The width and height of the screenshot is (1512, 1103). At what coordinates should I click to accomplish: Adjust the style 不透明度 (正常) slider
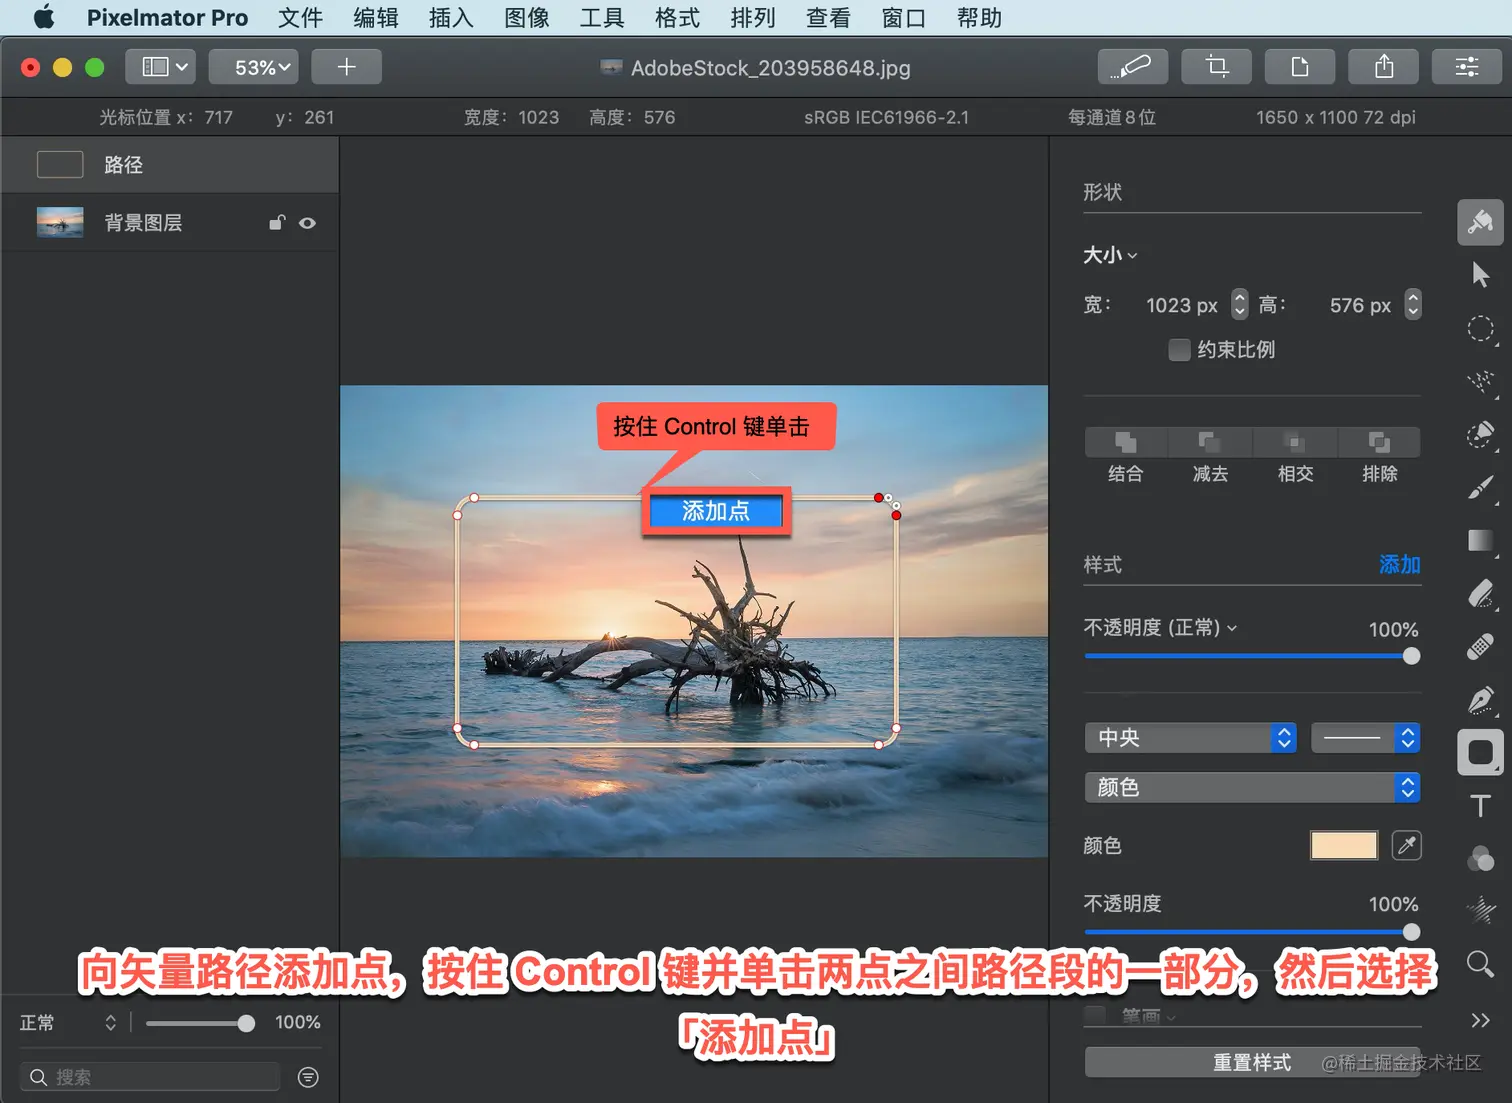[1252, 656]
